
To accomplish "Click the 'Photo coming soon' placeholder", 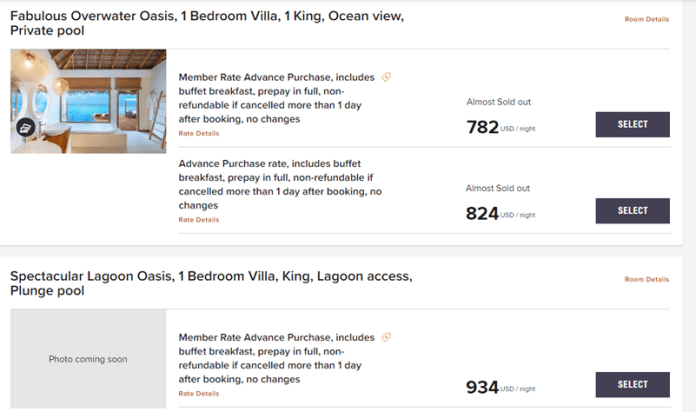I will [88, 359].
